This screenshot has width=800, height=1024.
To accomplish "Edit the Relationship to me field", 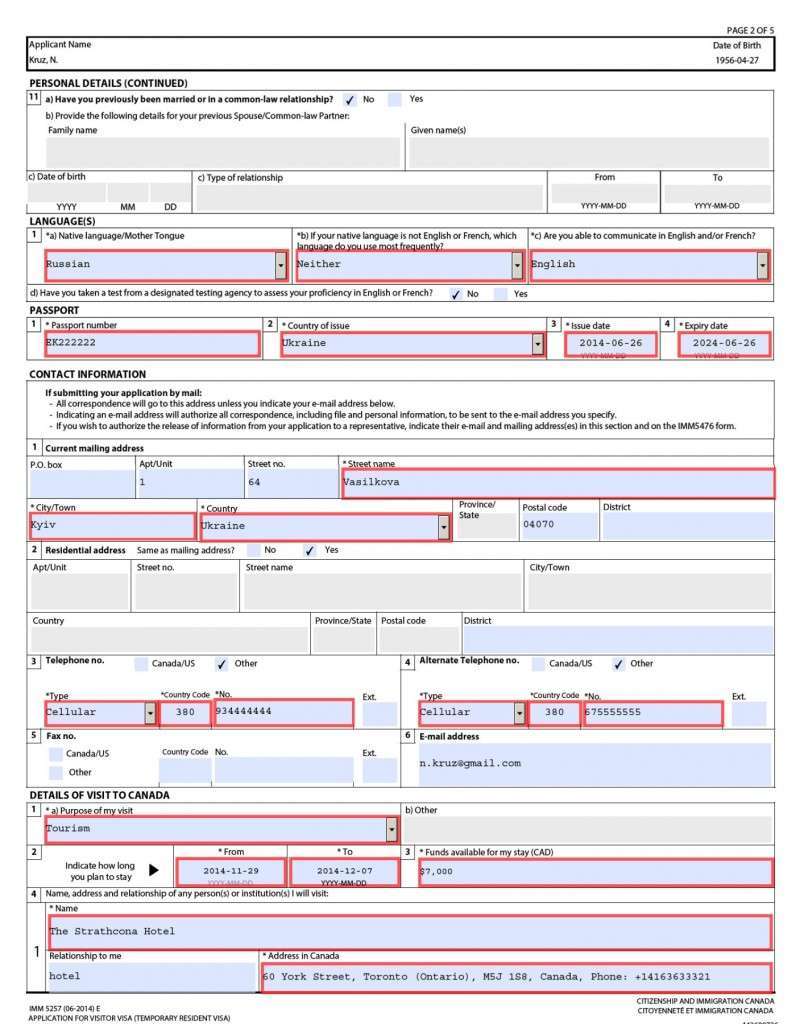I will (152, 978).
